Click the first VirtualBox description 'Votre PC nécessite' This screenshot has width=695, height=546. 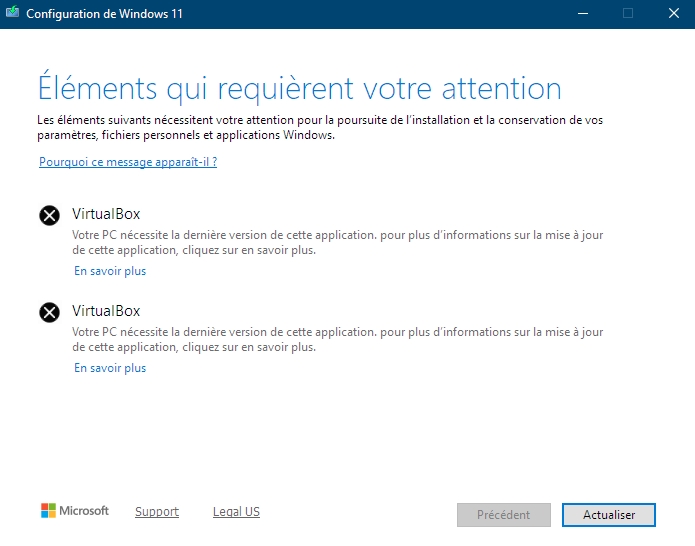click(x=338, y=242)
